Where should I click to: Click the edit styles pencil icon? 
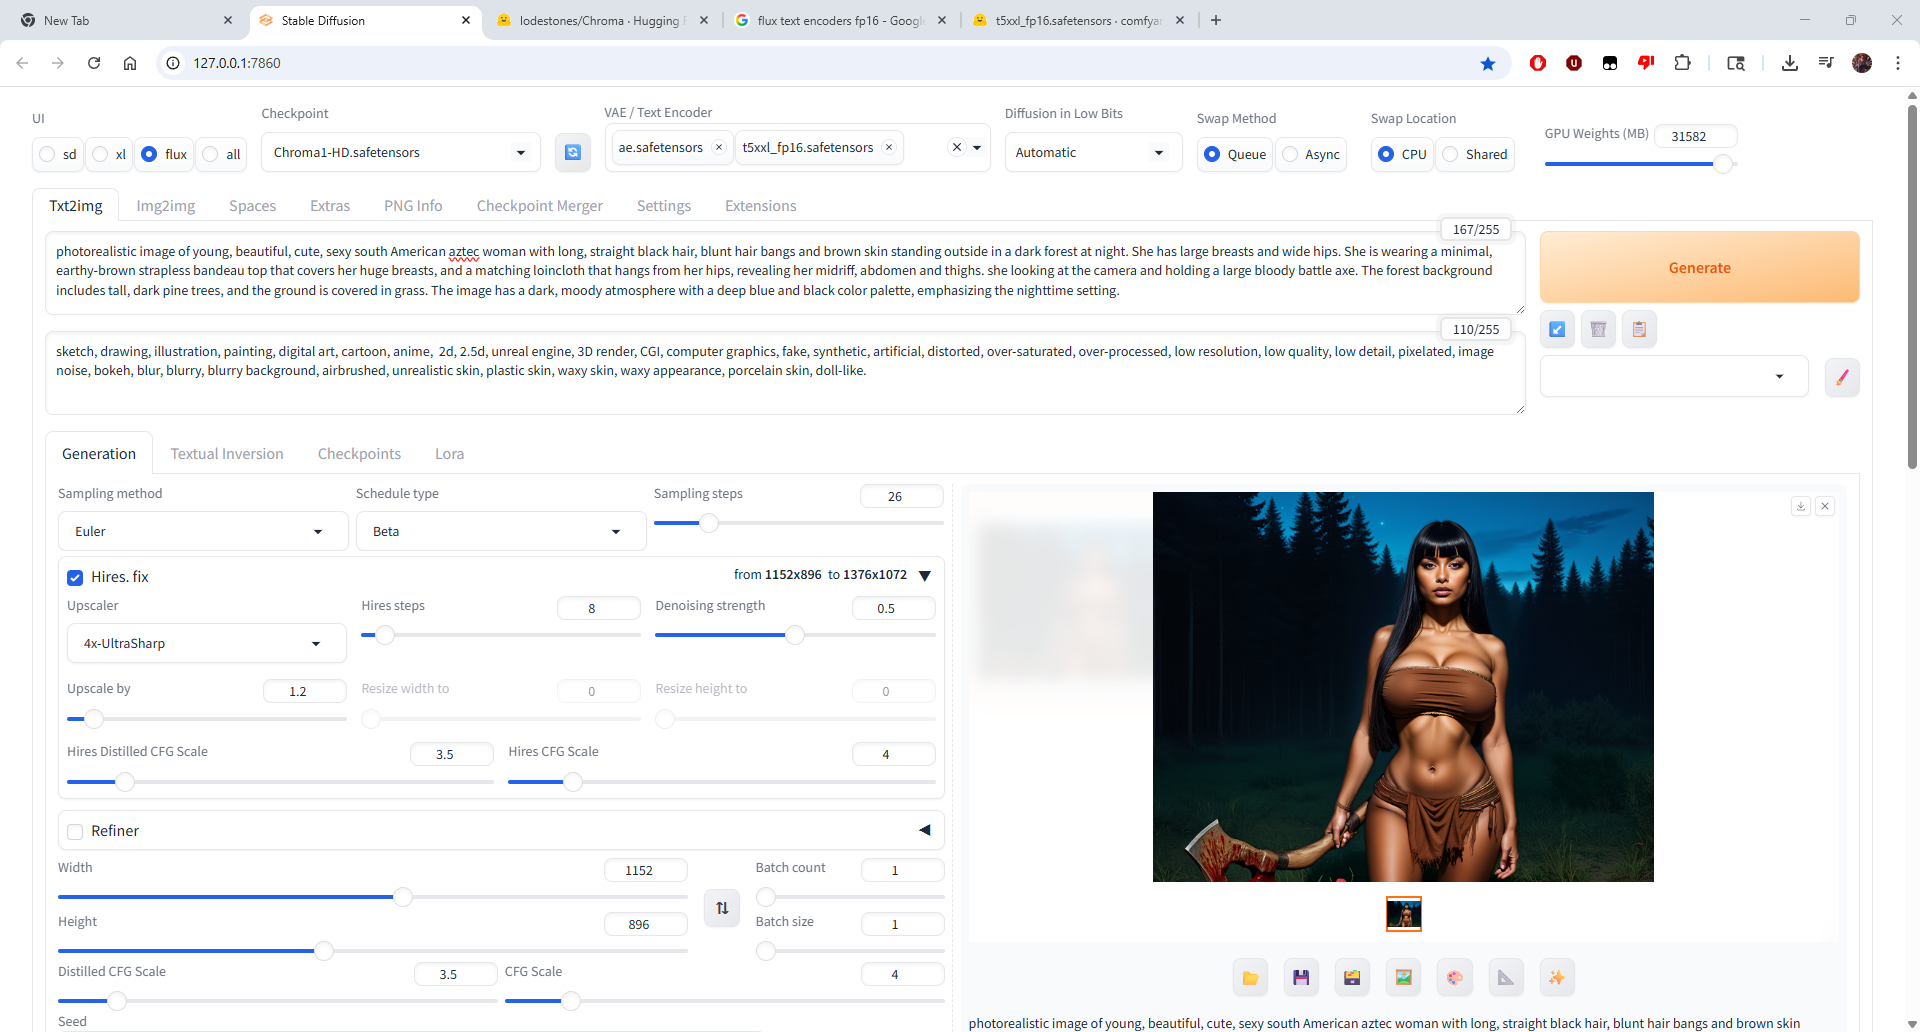pyautogui.click(x=1842, y=377)
